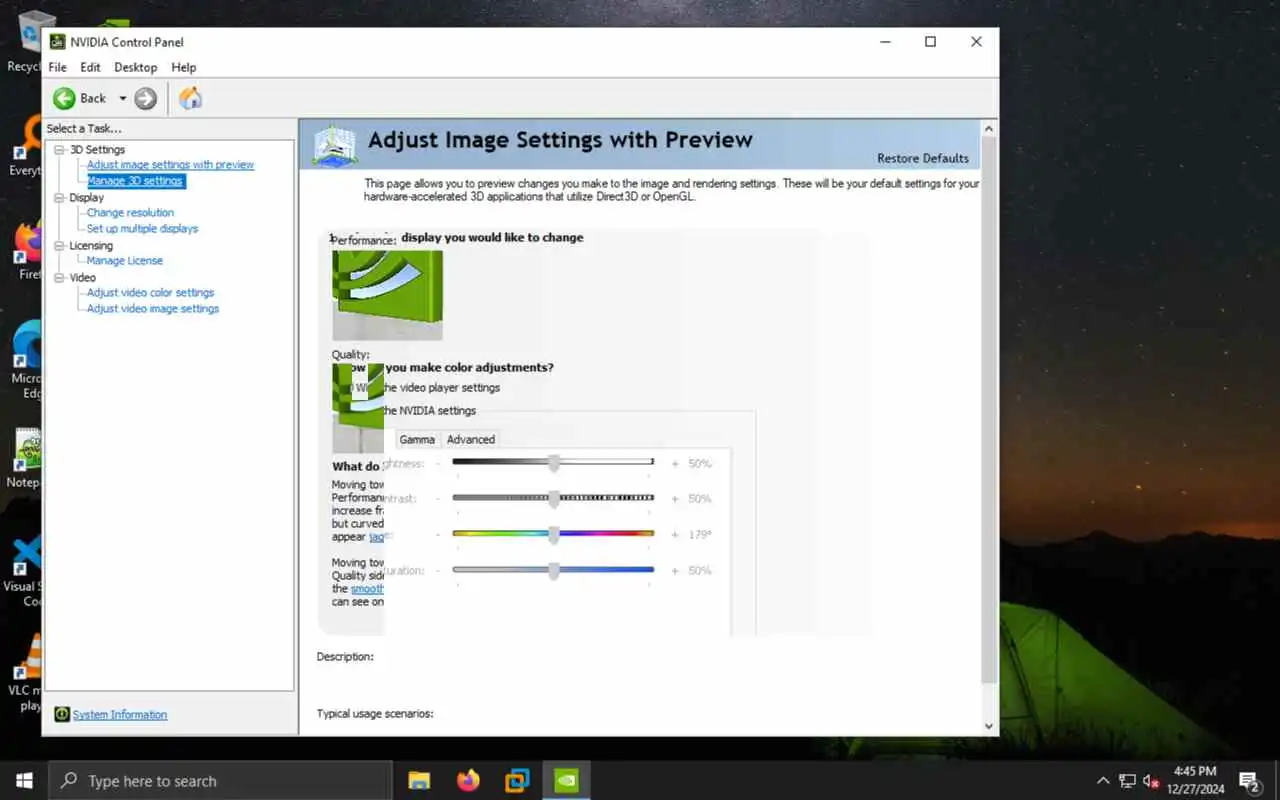This screenshot has height=800, width=1280.
Task: Open Set up multiple displays
Action: click(x=142, y=229)
